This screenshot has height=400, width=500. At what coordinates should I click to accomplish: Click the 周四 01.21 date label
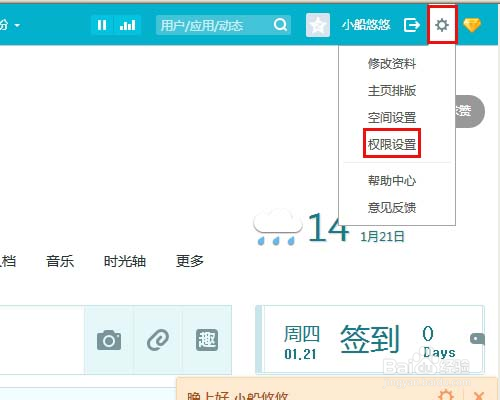[x=301, y=343]
